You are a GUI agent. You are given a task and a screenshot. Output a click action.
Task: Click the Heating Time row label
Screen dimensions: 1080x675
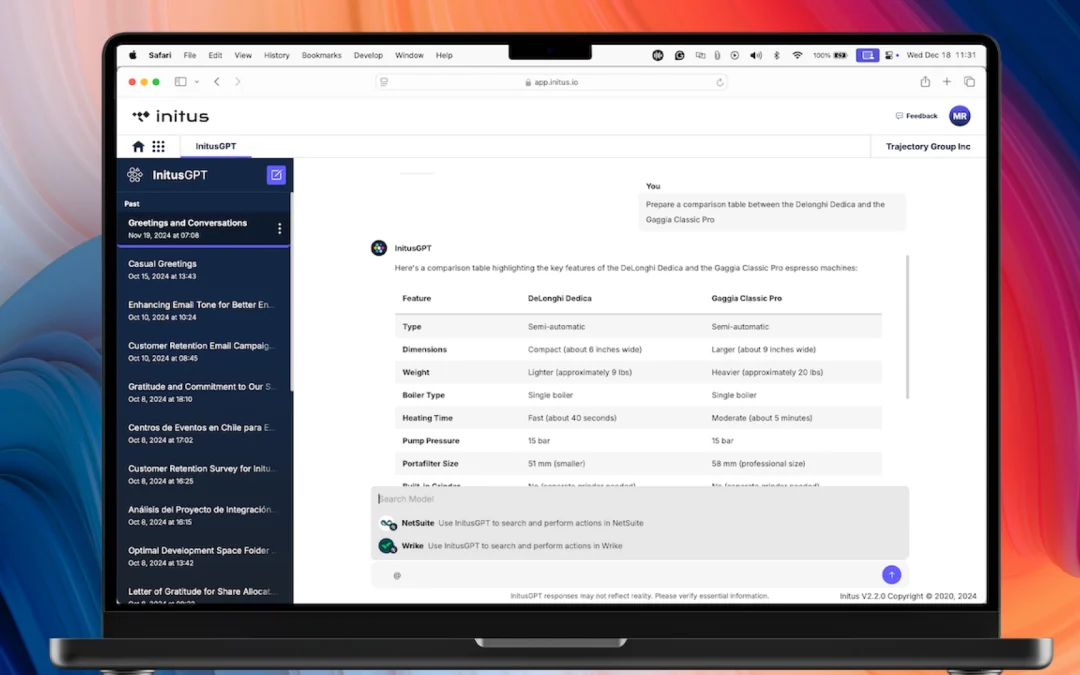pos(427,418)
